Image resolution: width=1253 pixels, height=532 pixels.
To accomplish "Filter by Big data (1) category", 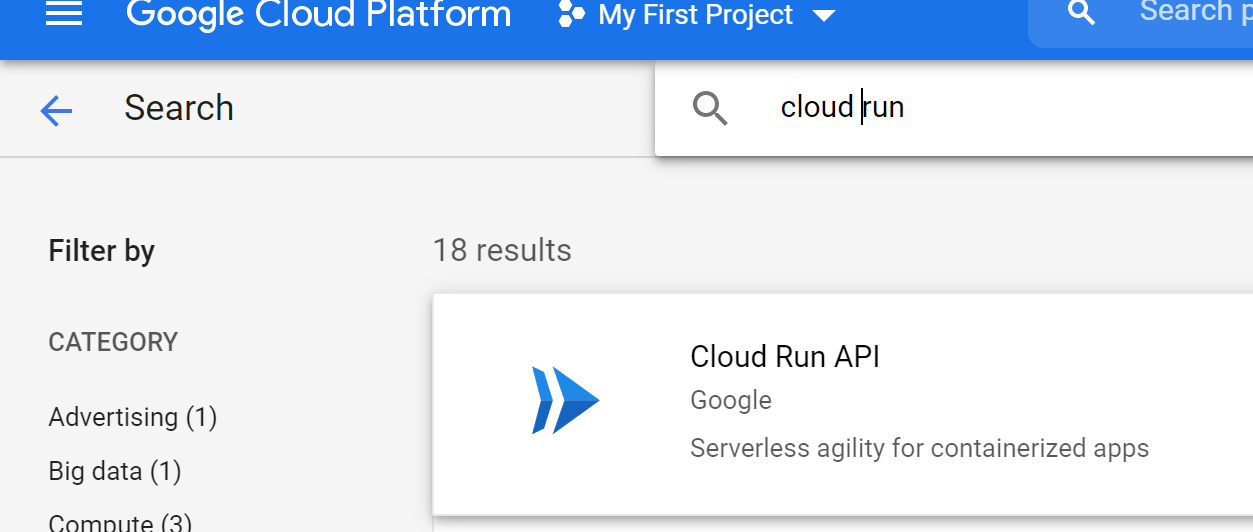I will (x=115, y=471).
